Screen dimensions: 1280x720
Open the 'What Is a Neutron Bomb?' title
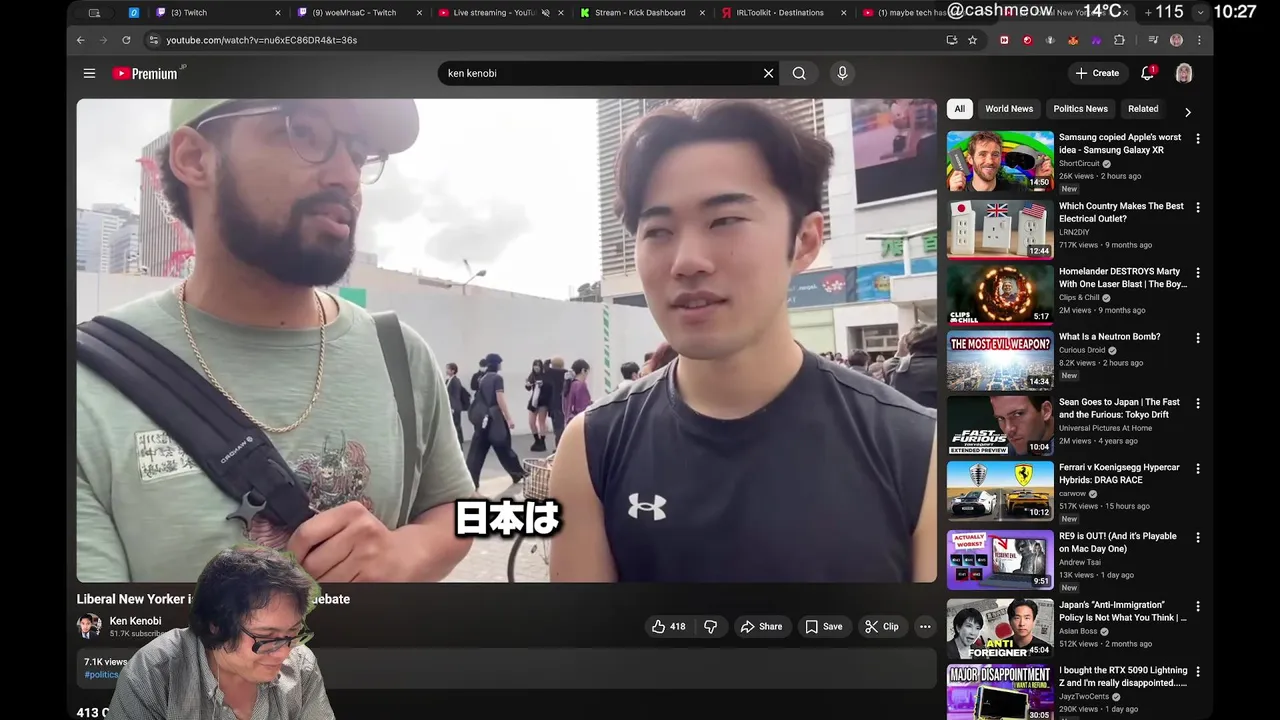[x=1109, y=337]
